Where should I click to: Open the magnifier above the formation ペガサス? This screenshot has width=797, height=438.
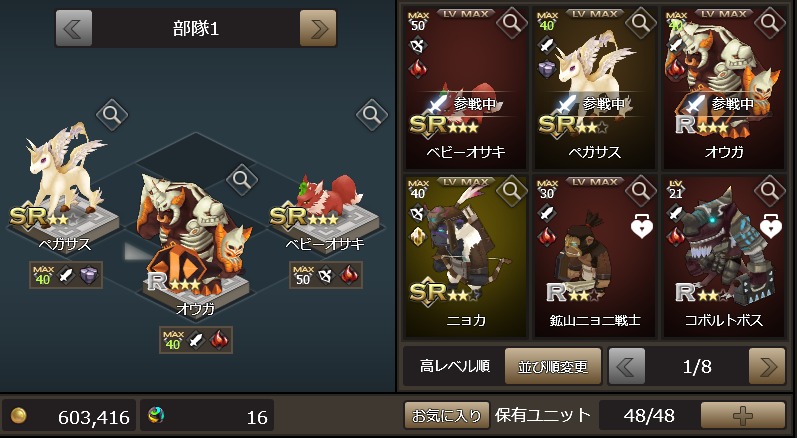pyautogui.click(x=112, y=114)
